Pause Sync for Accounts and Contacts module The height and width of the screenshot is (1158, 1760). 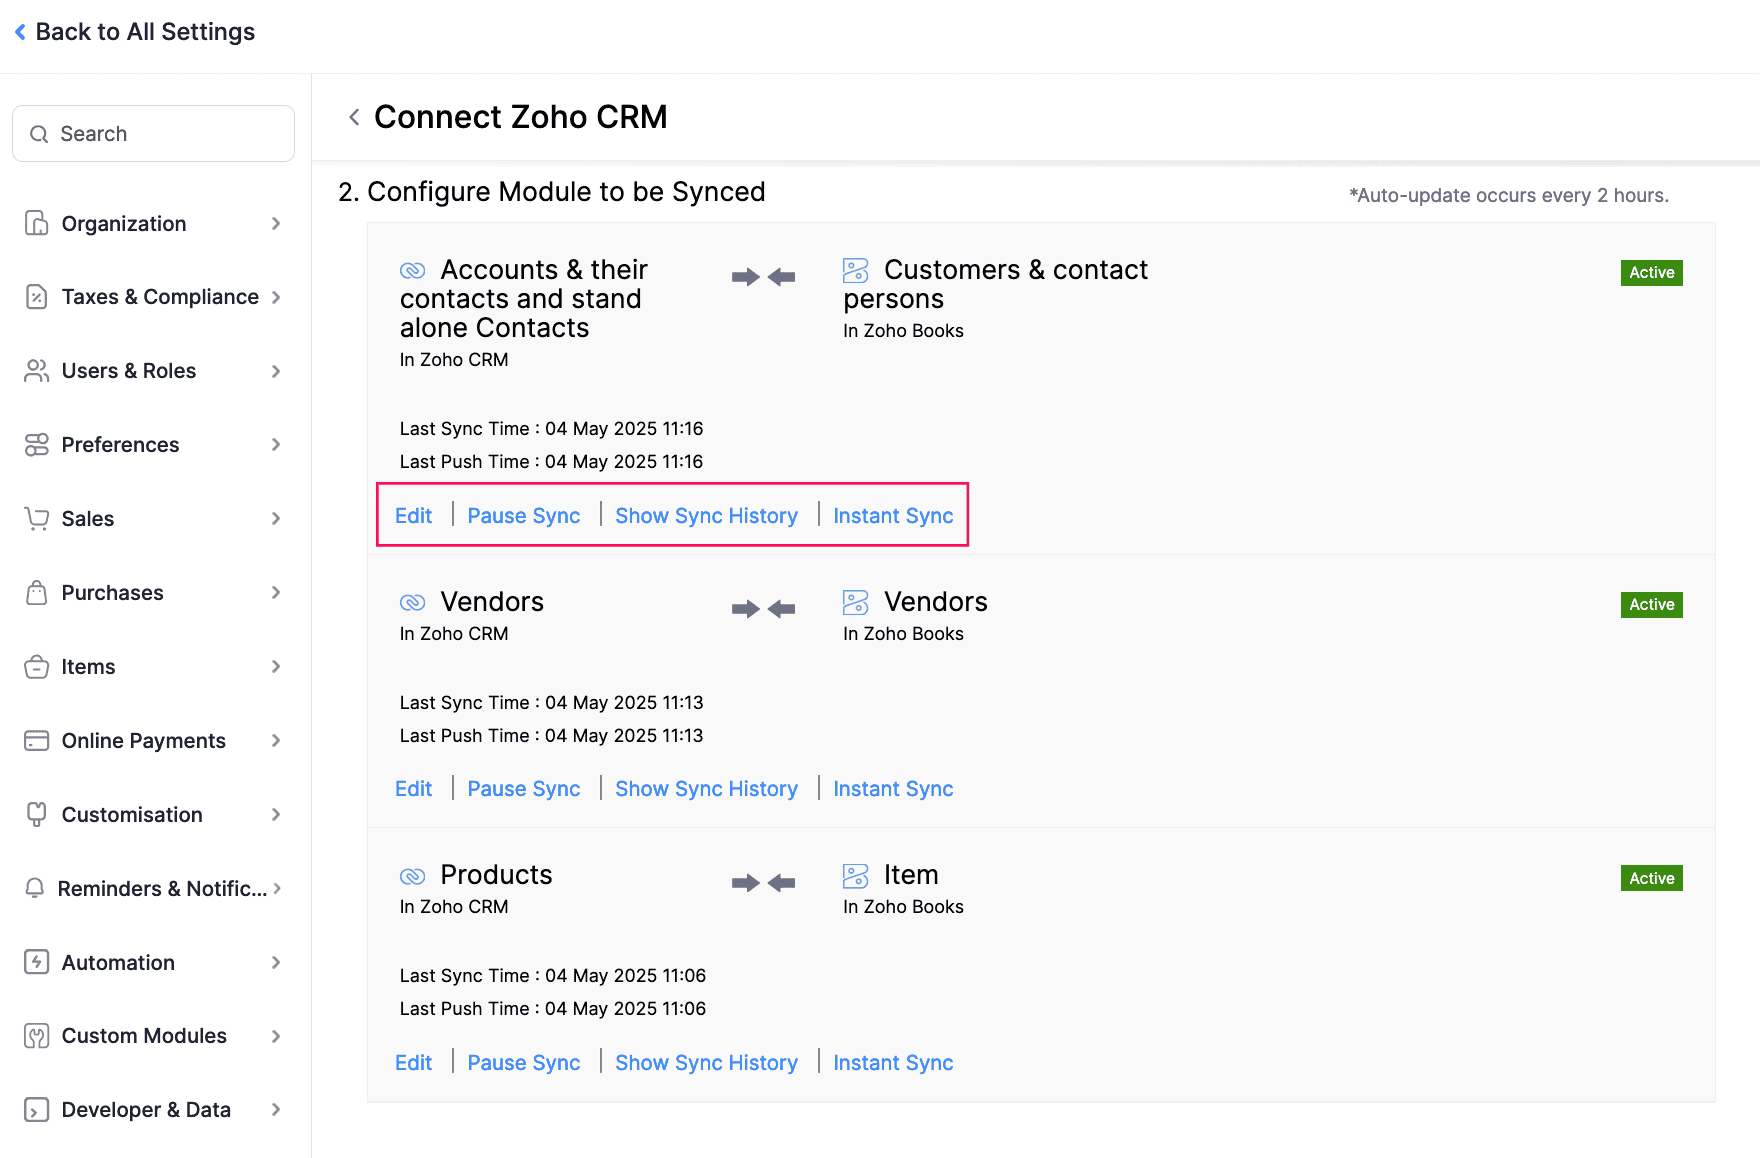(x=524, y=516)
